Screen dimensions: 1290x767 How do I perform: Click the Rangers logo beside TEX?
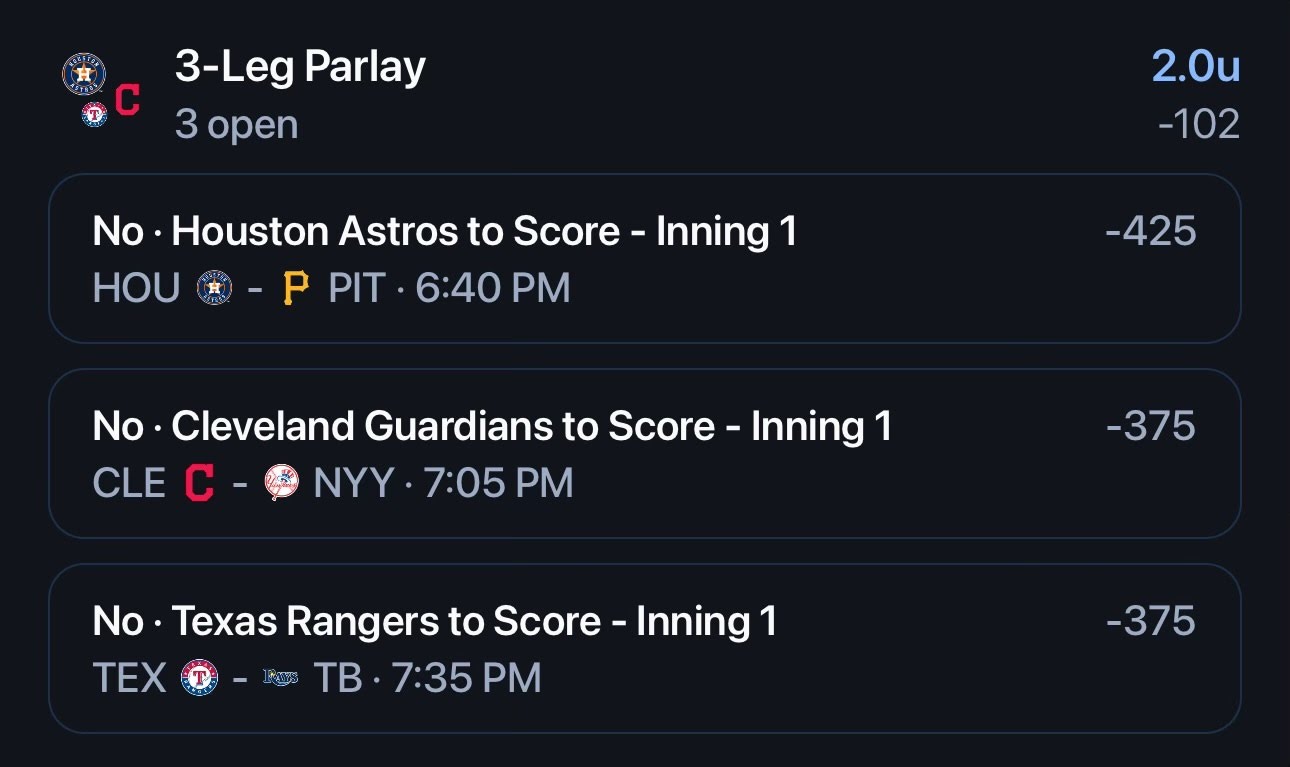(x=199, y=678)
